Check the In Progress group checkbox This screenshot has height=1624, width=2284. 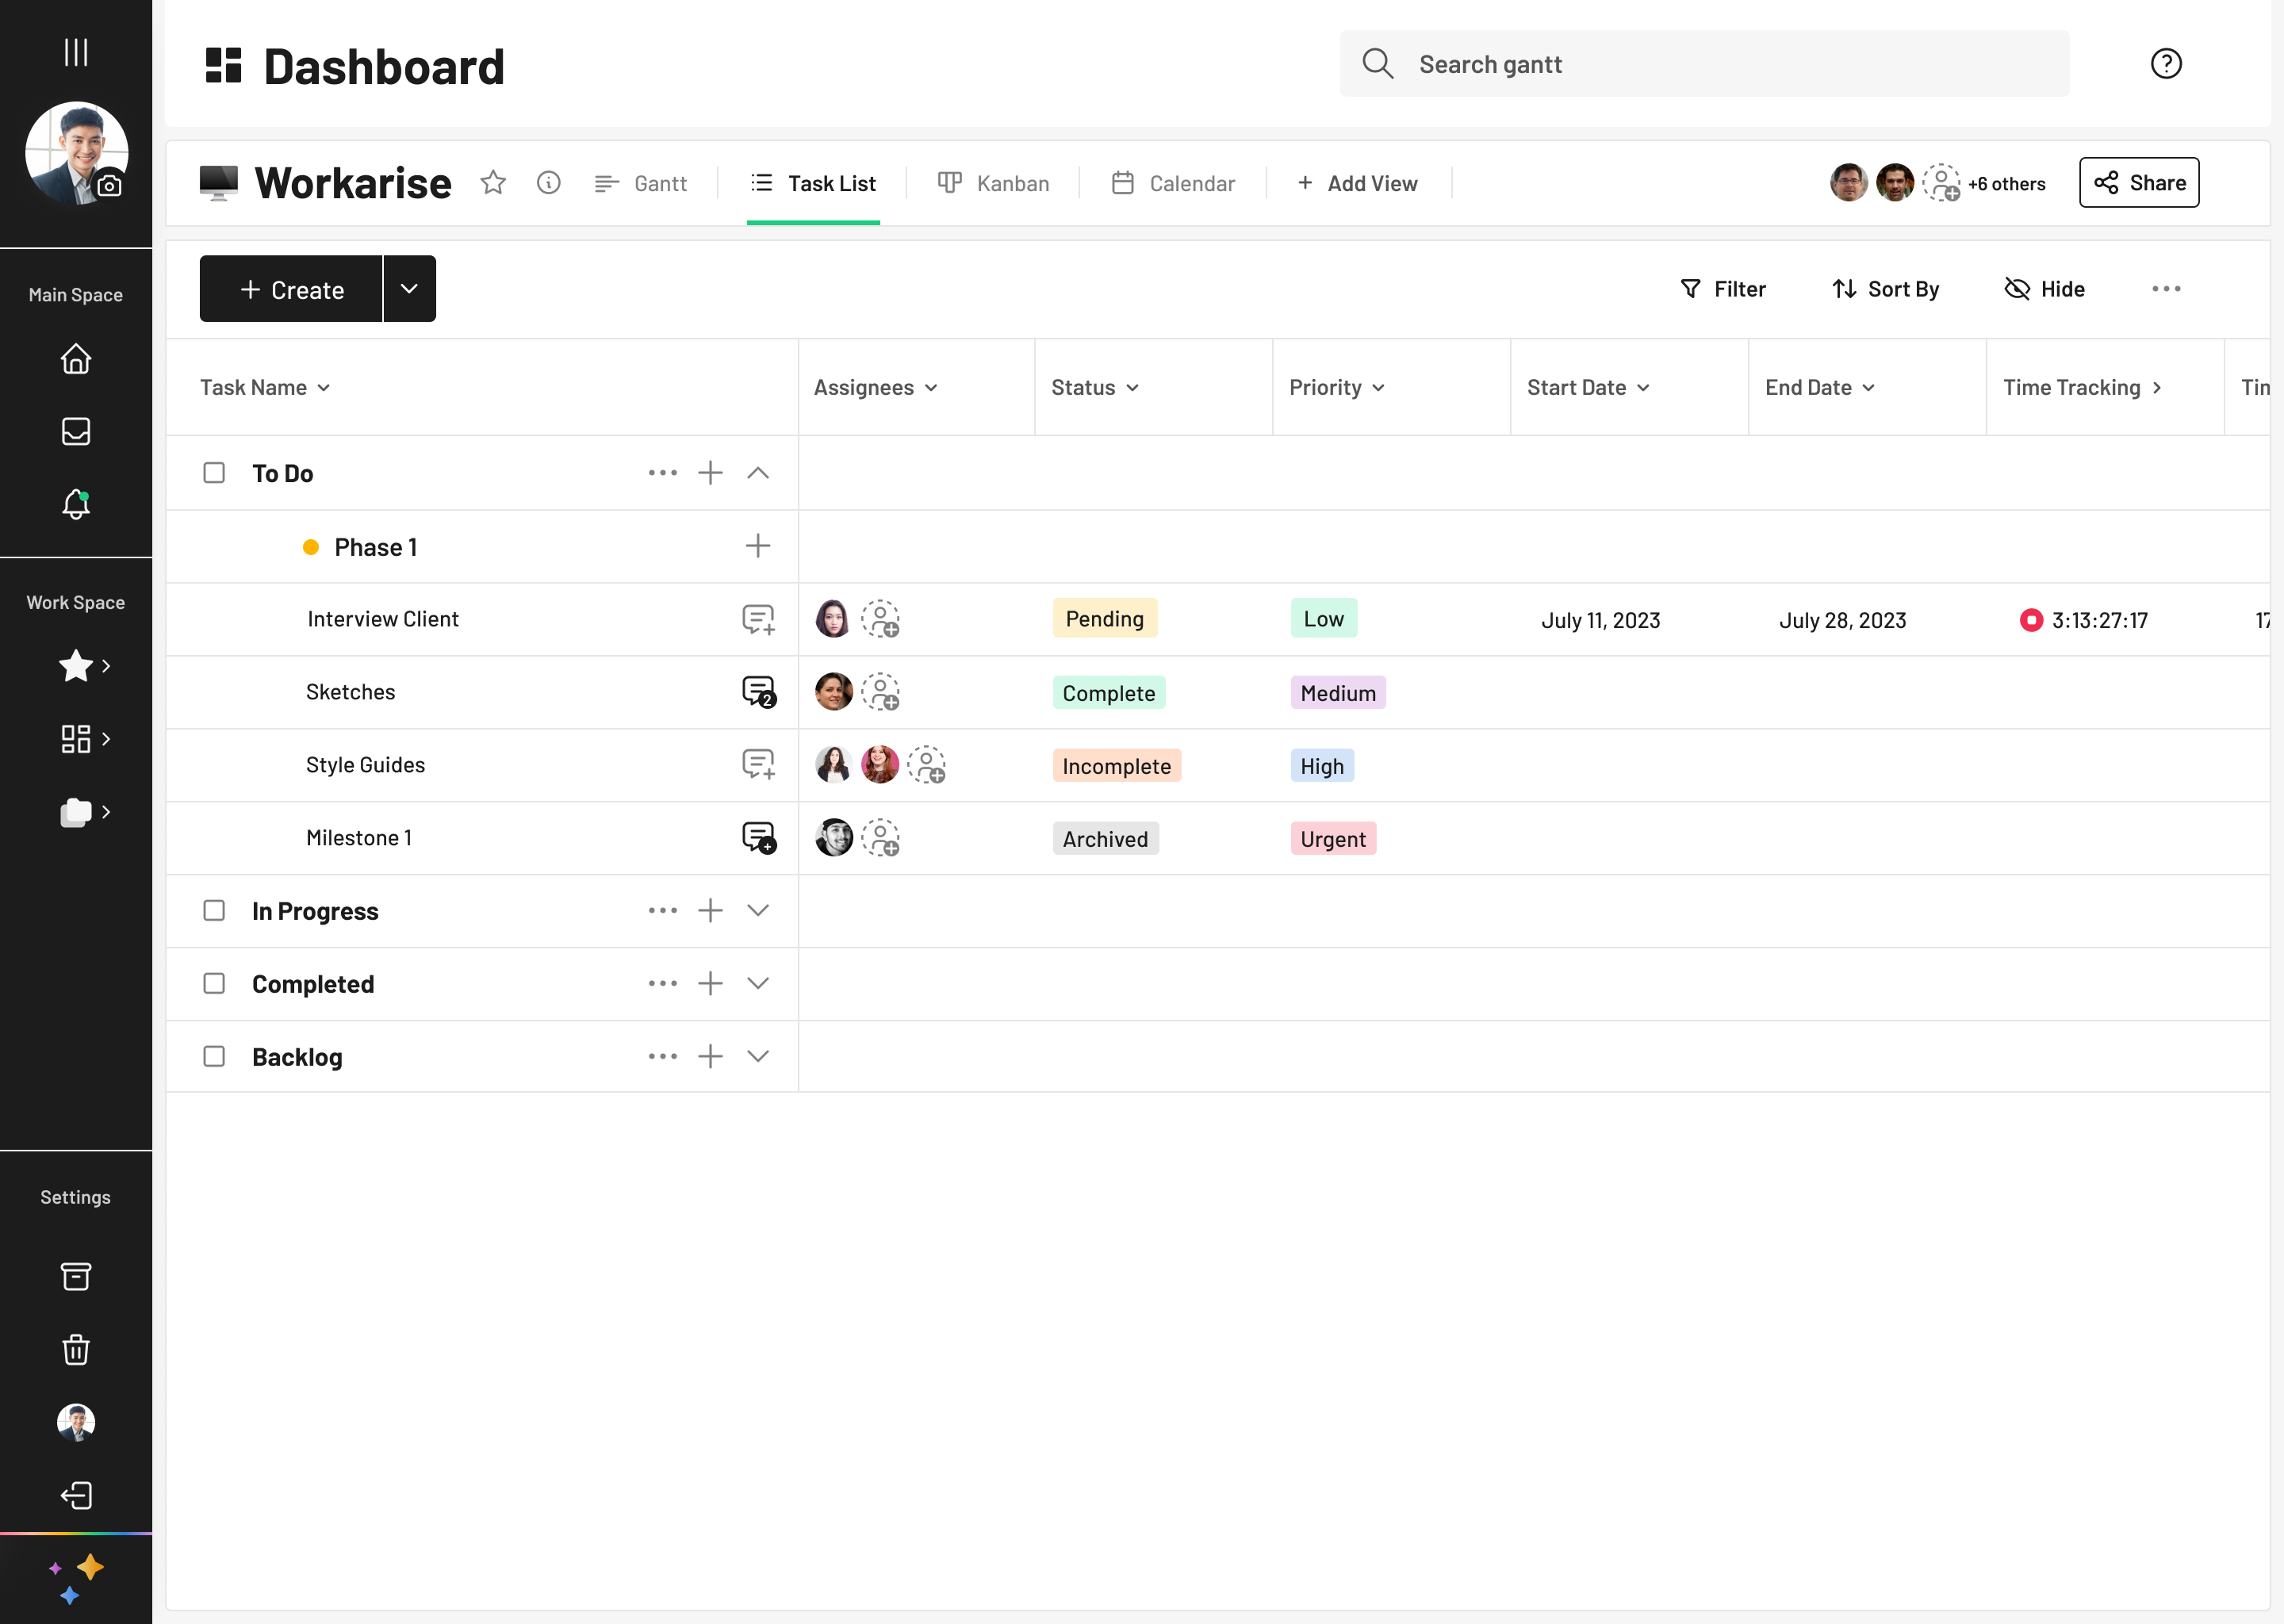tap(214, 910)
